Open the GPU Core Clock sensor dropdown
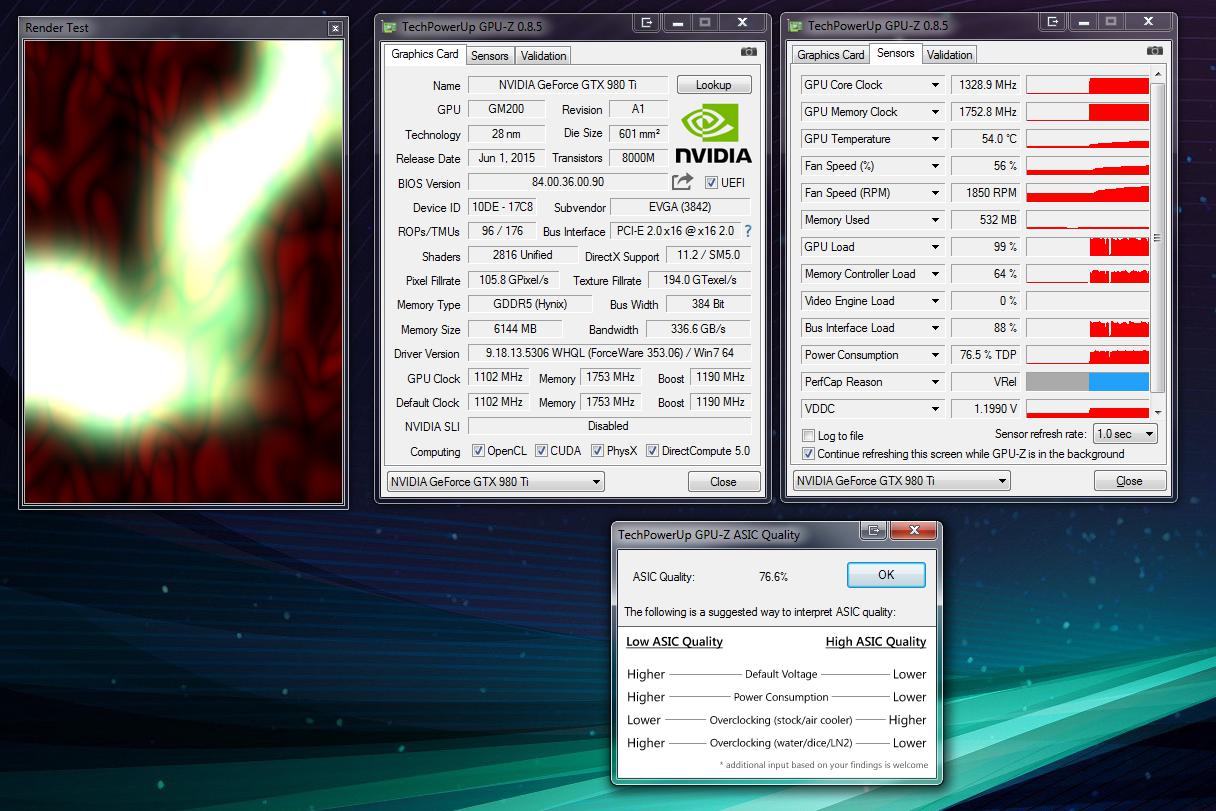This screenshot has width=1216, height=811. coord(935,85)
